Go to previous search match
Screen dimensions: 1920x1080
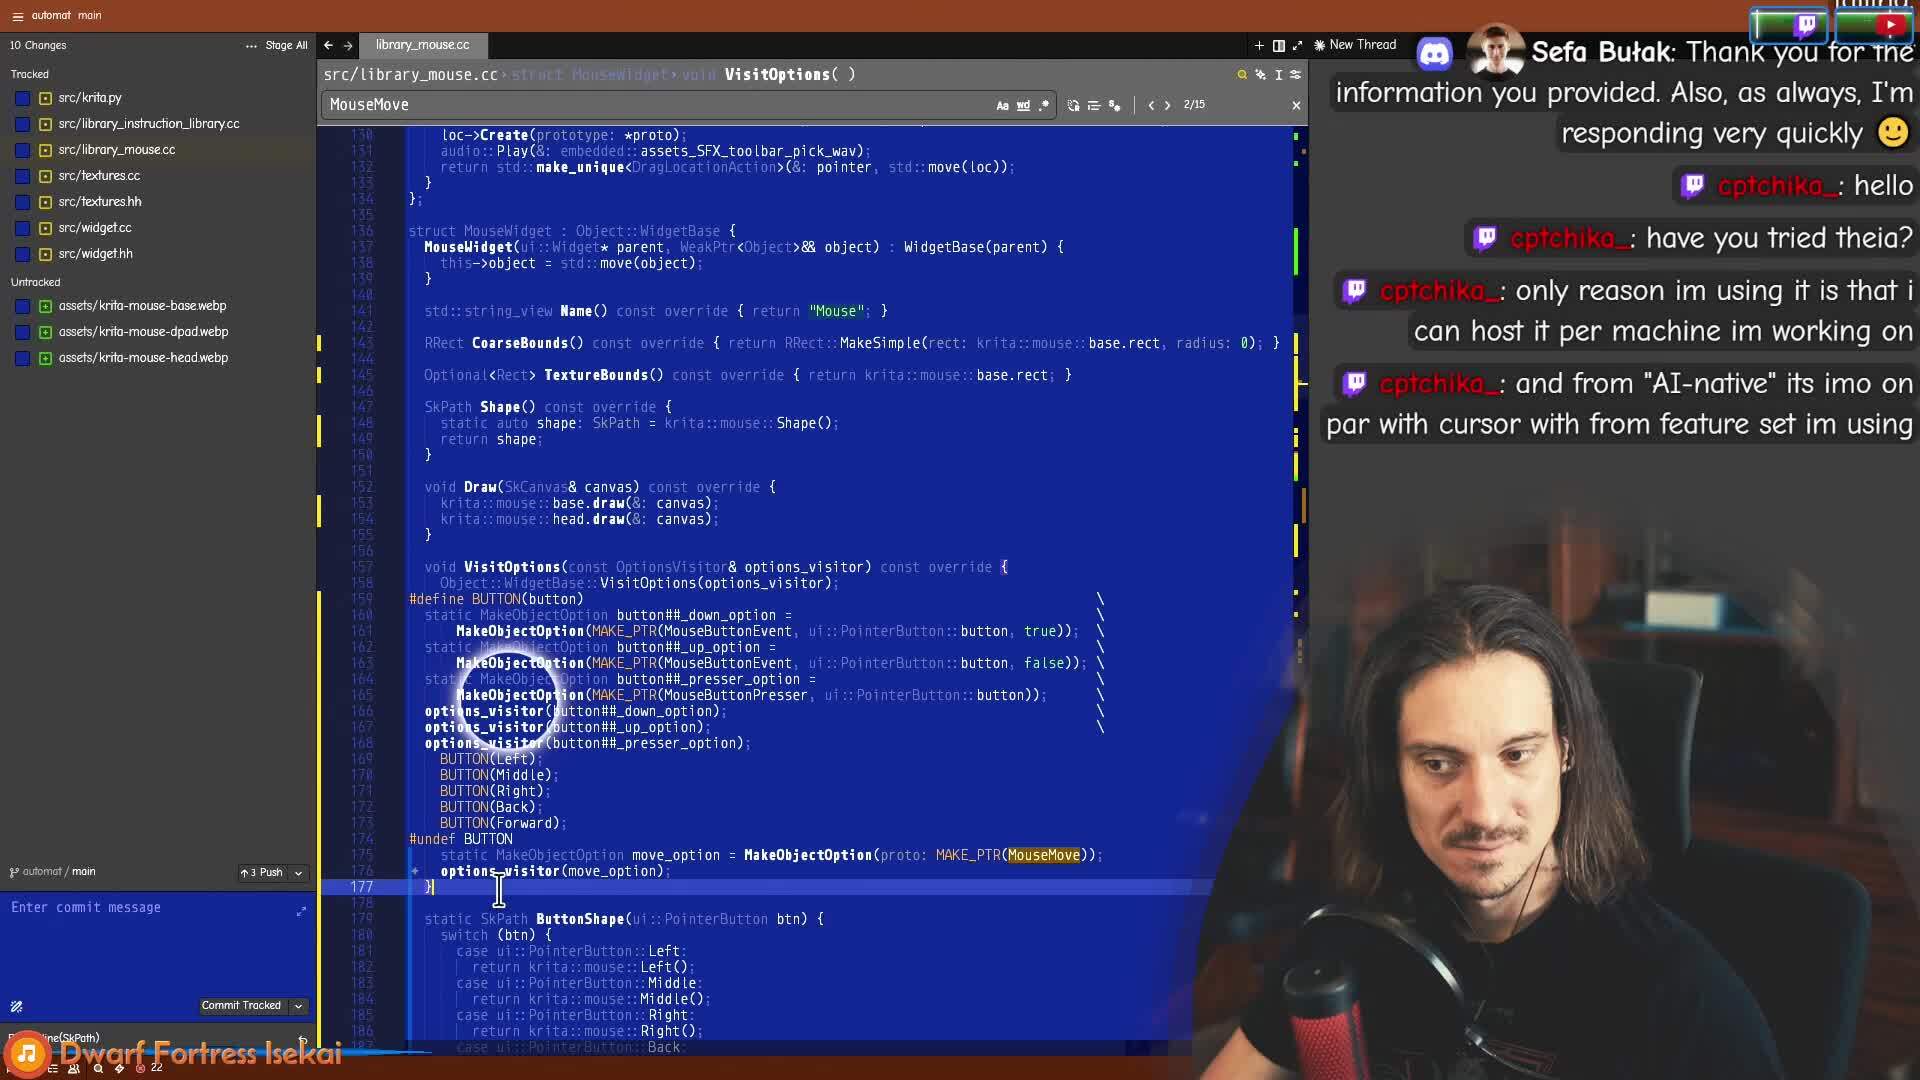pos(1151,105)
